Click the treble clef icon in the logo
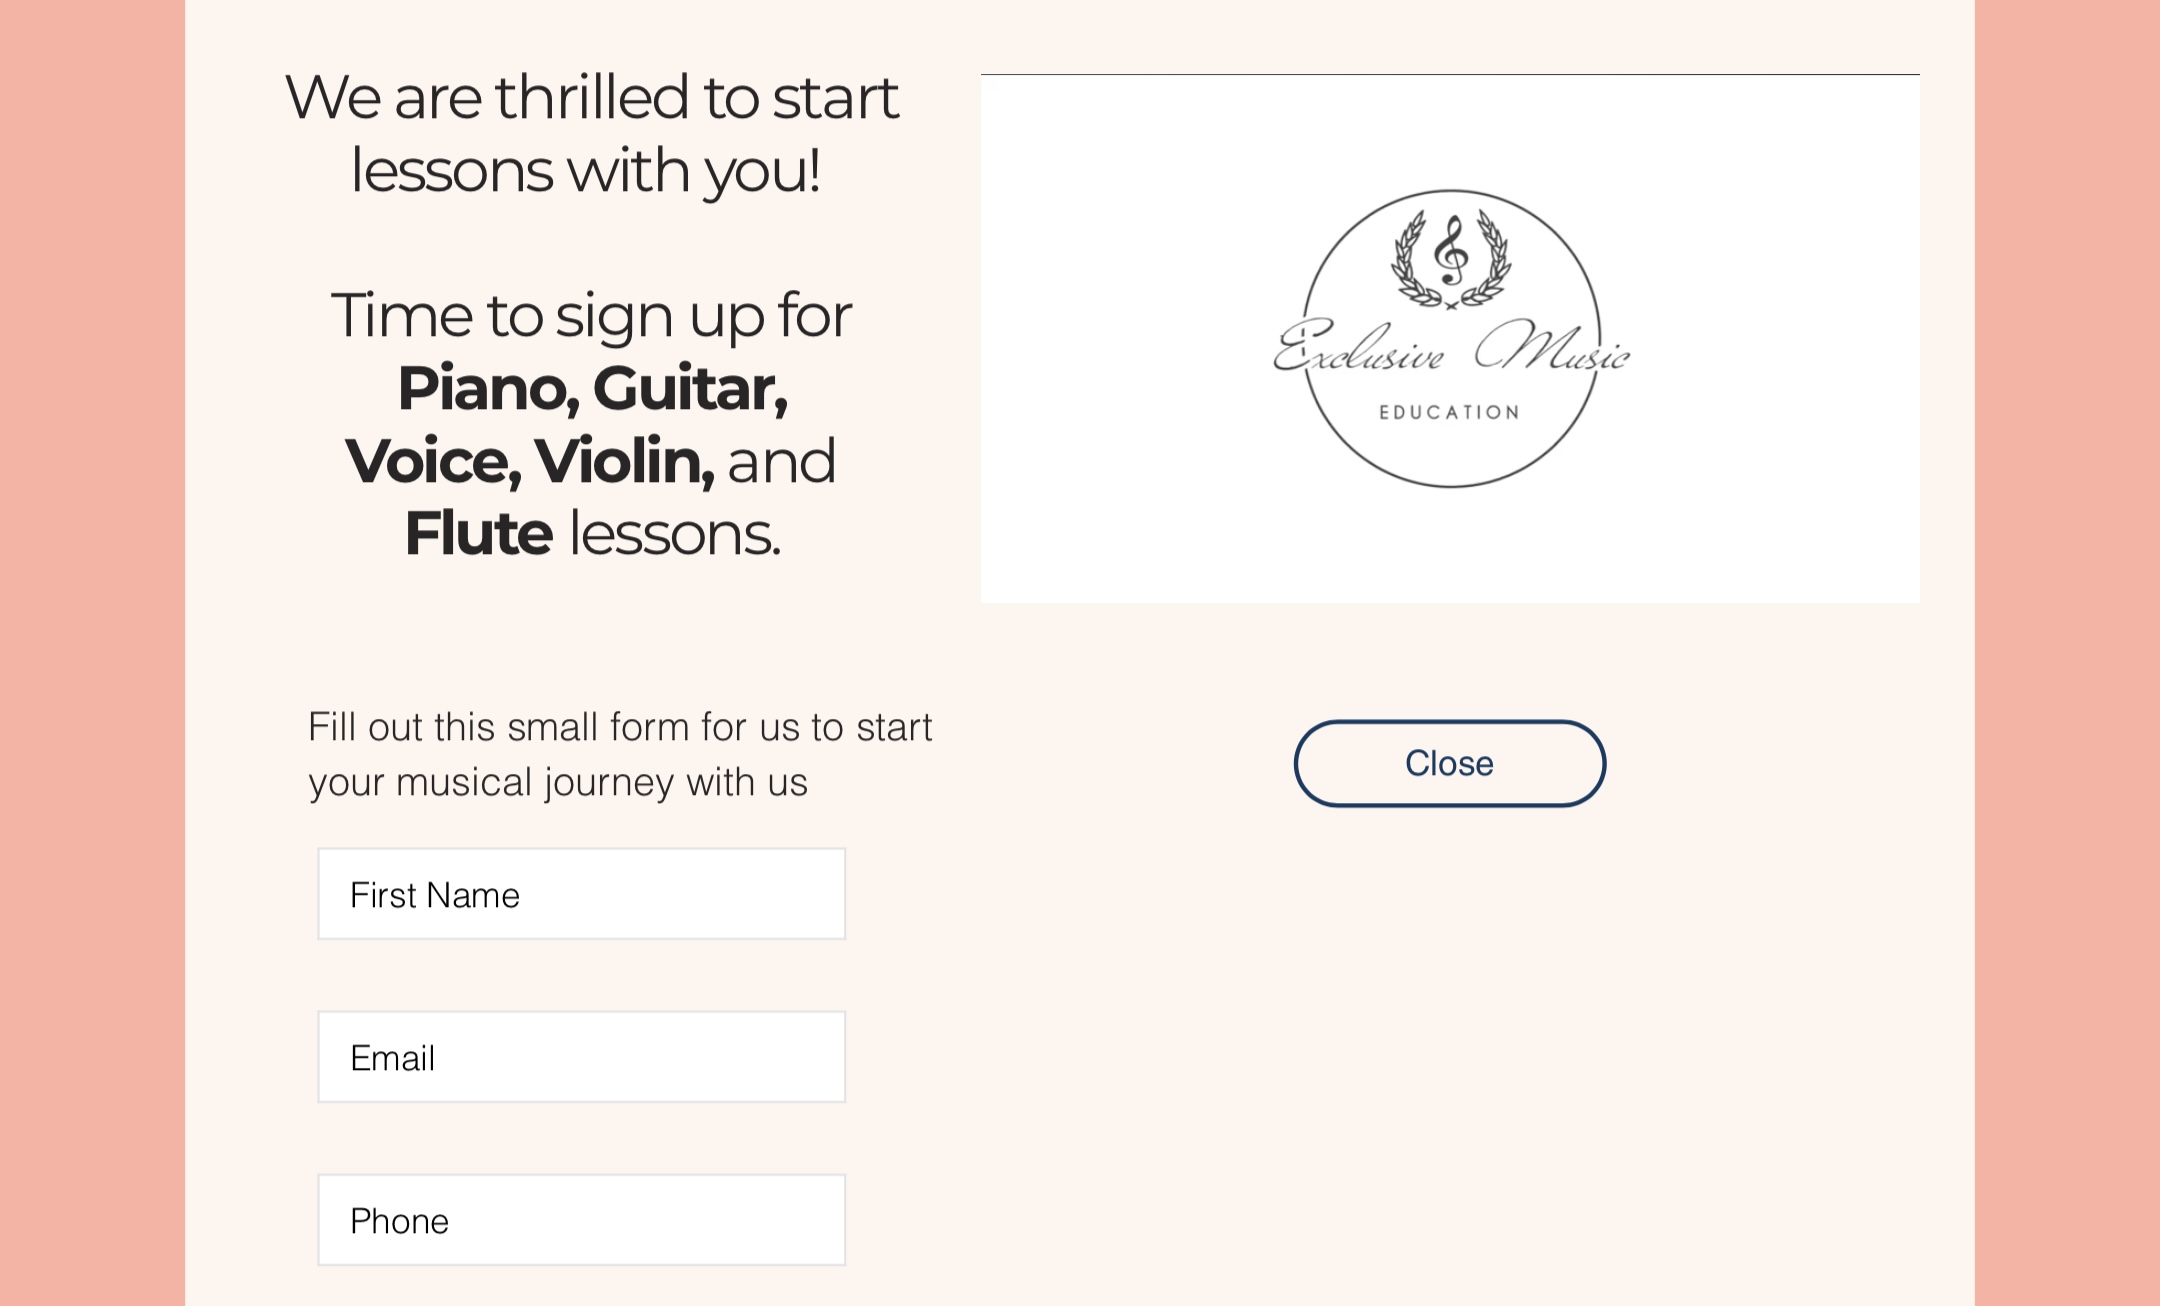2160x1306 pixels. coord(1451,250)
